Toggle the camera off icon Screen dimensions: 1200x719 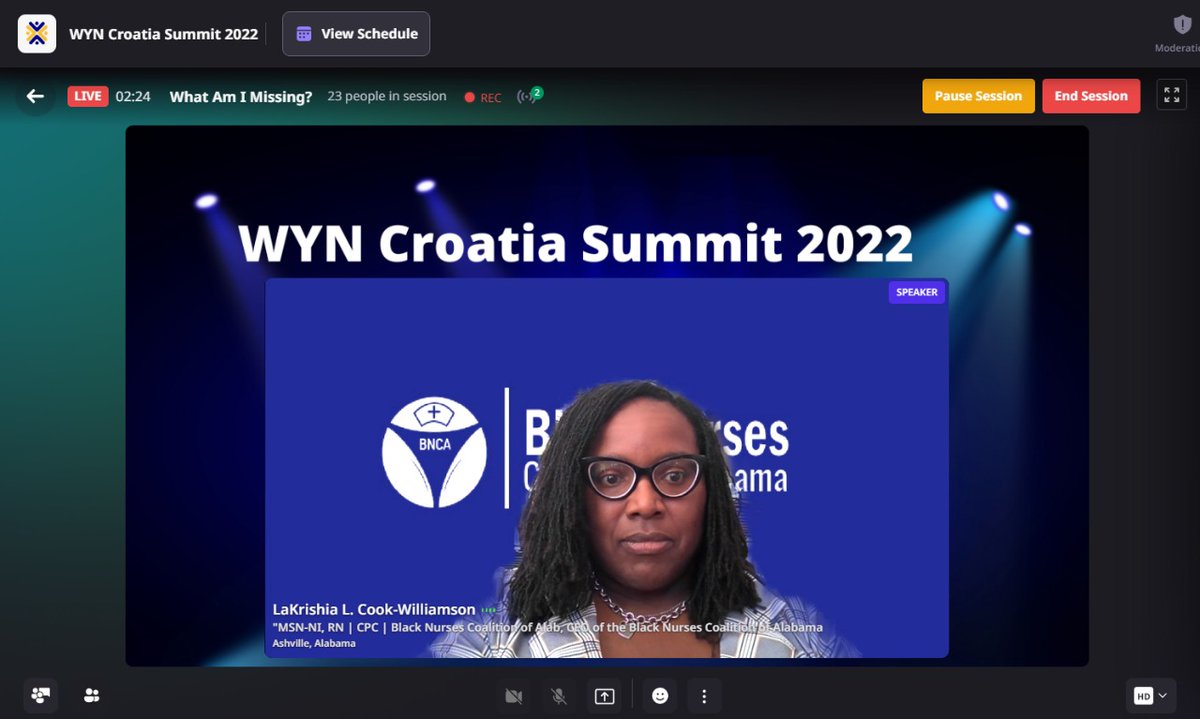pos(515,696)
